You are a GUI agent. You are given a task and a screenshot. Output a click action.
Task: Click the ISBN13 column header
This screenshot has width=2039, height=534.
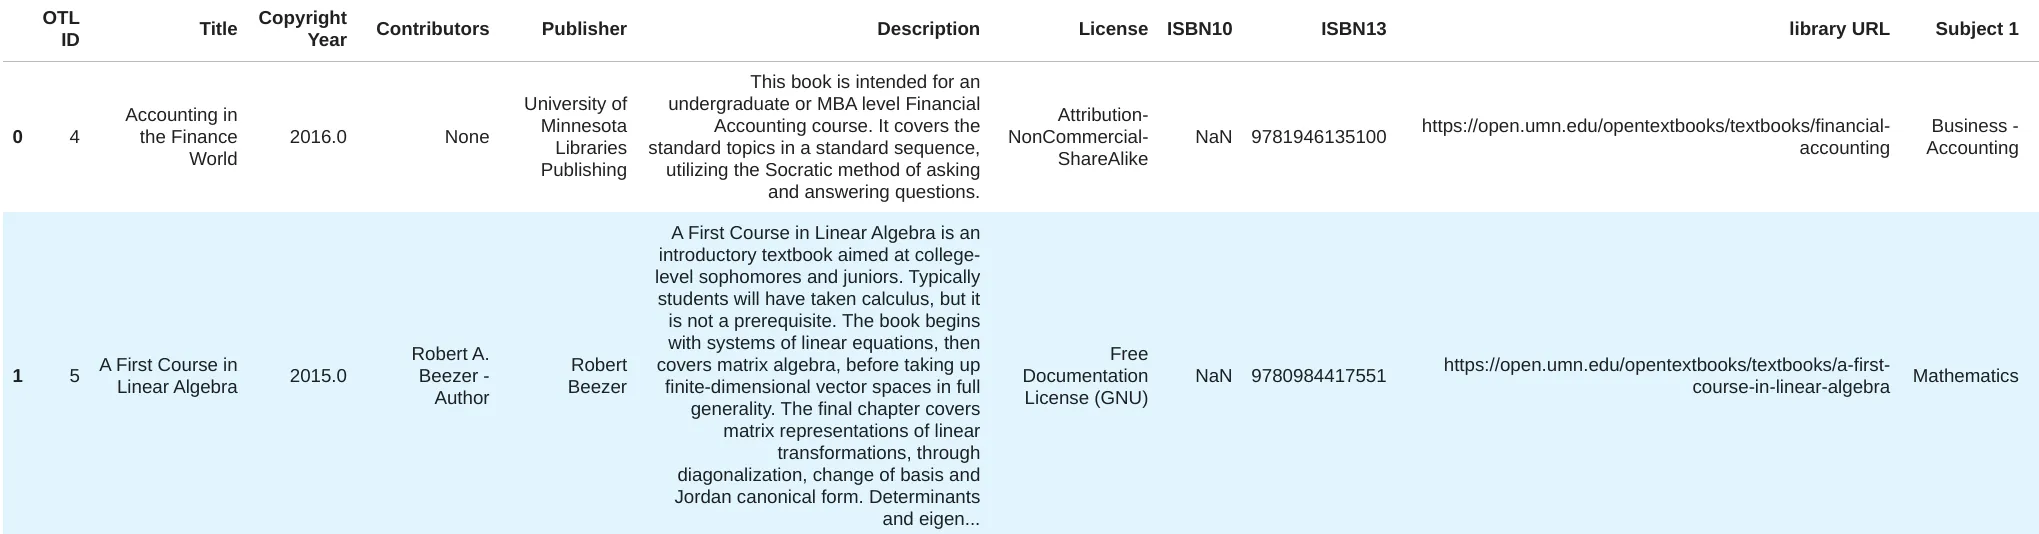coord(1353,29)
